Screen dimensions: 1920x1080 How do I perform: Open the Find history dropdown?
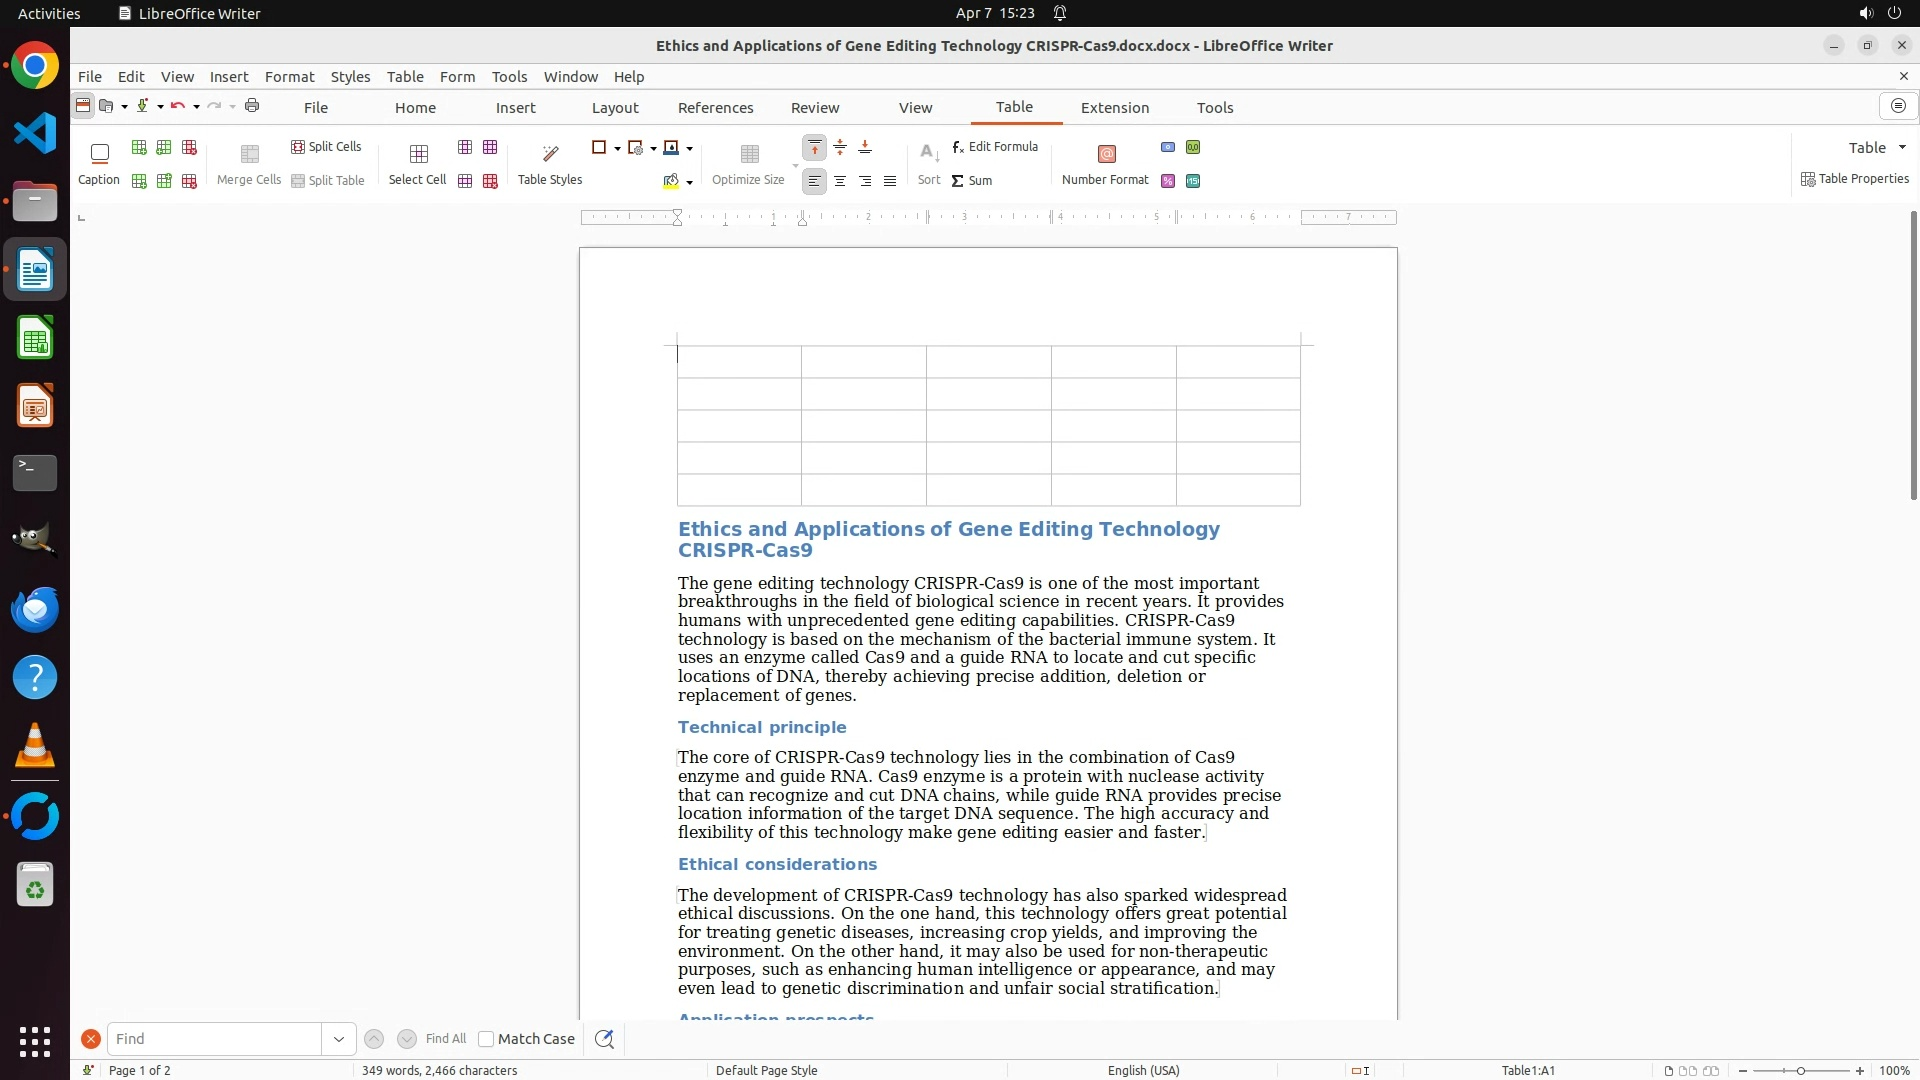click(x=338, y=1039)
